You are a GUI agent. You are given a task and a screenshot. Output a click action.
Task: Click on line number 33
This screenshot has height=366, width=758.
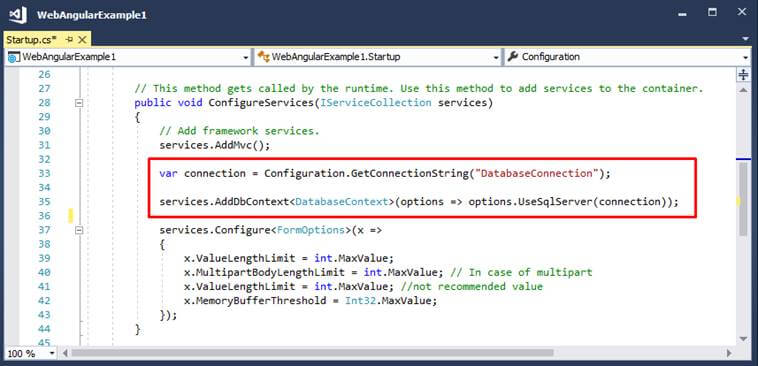pos(44,174)
